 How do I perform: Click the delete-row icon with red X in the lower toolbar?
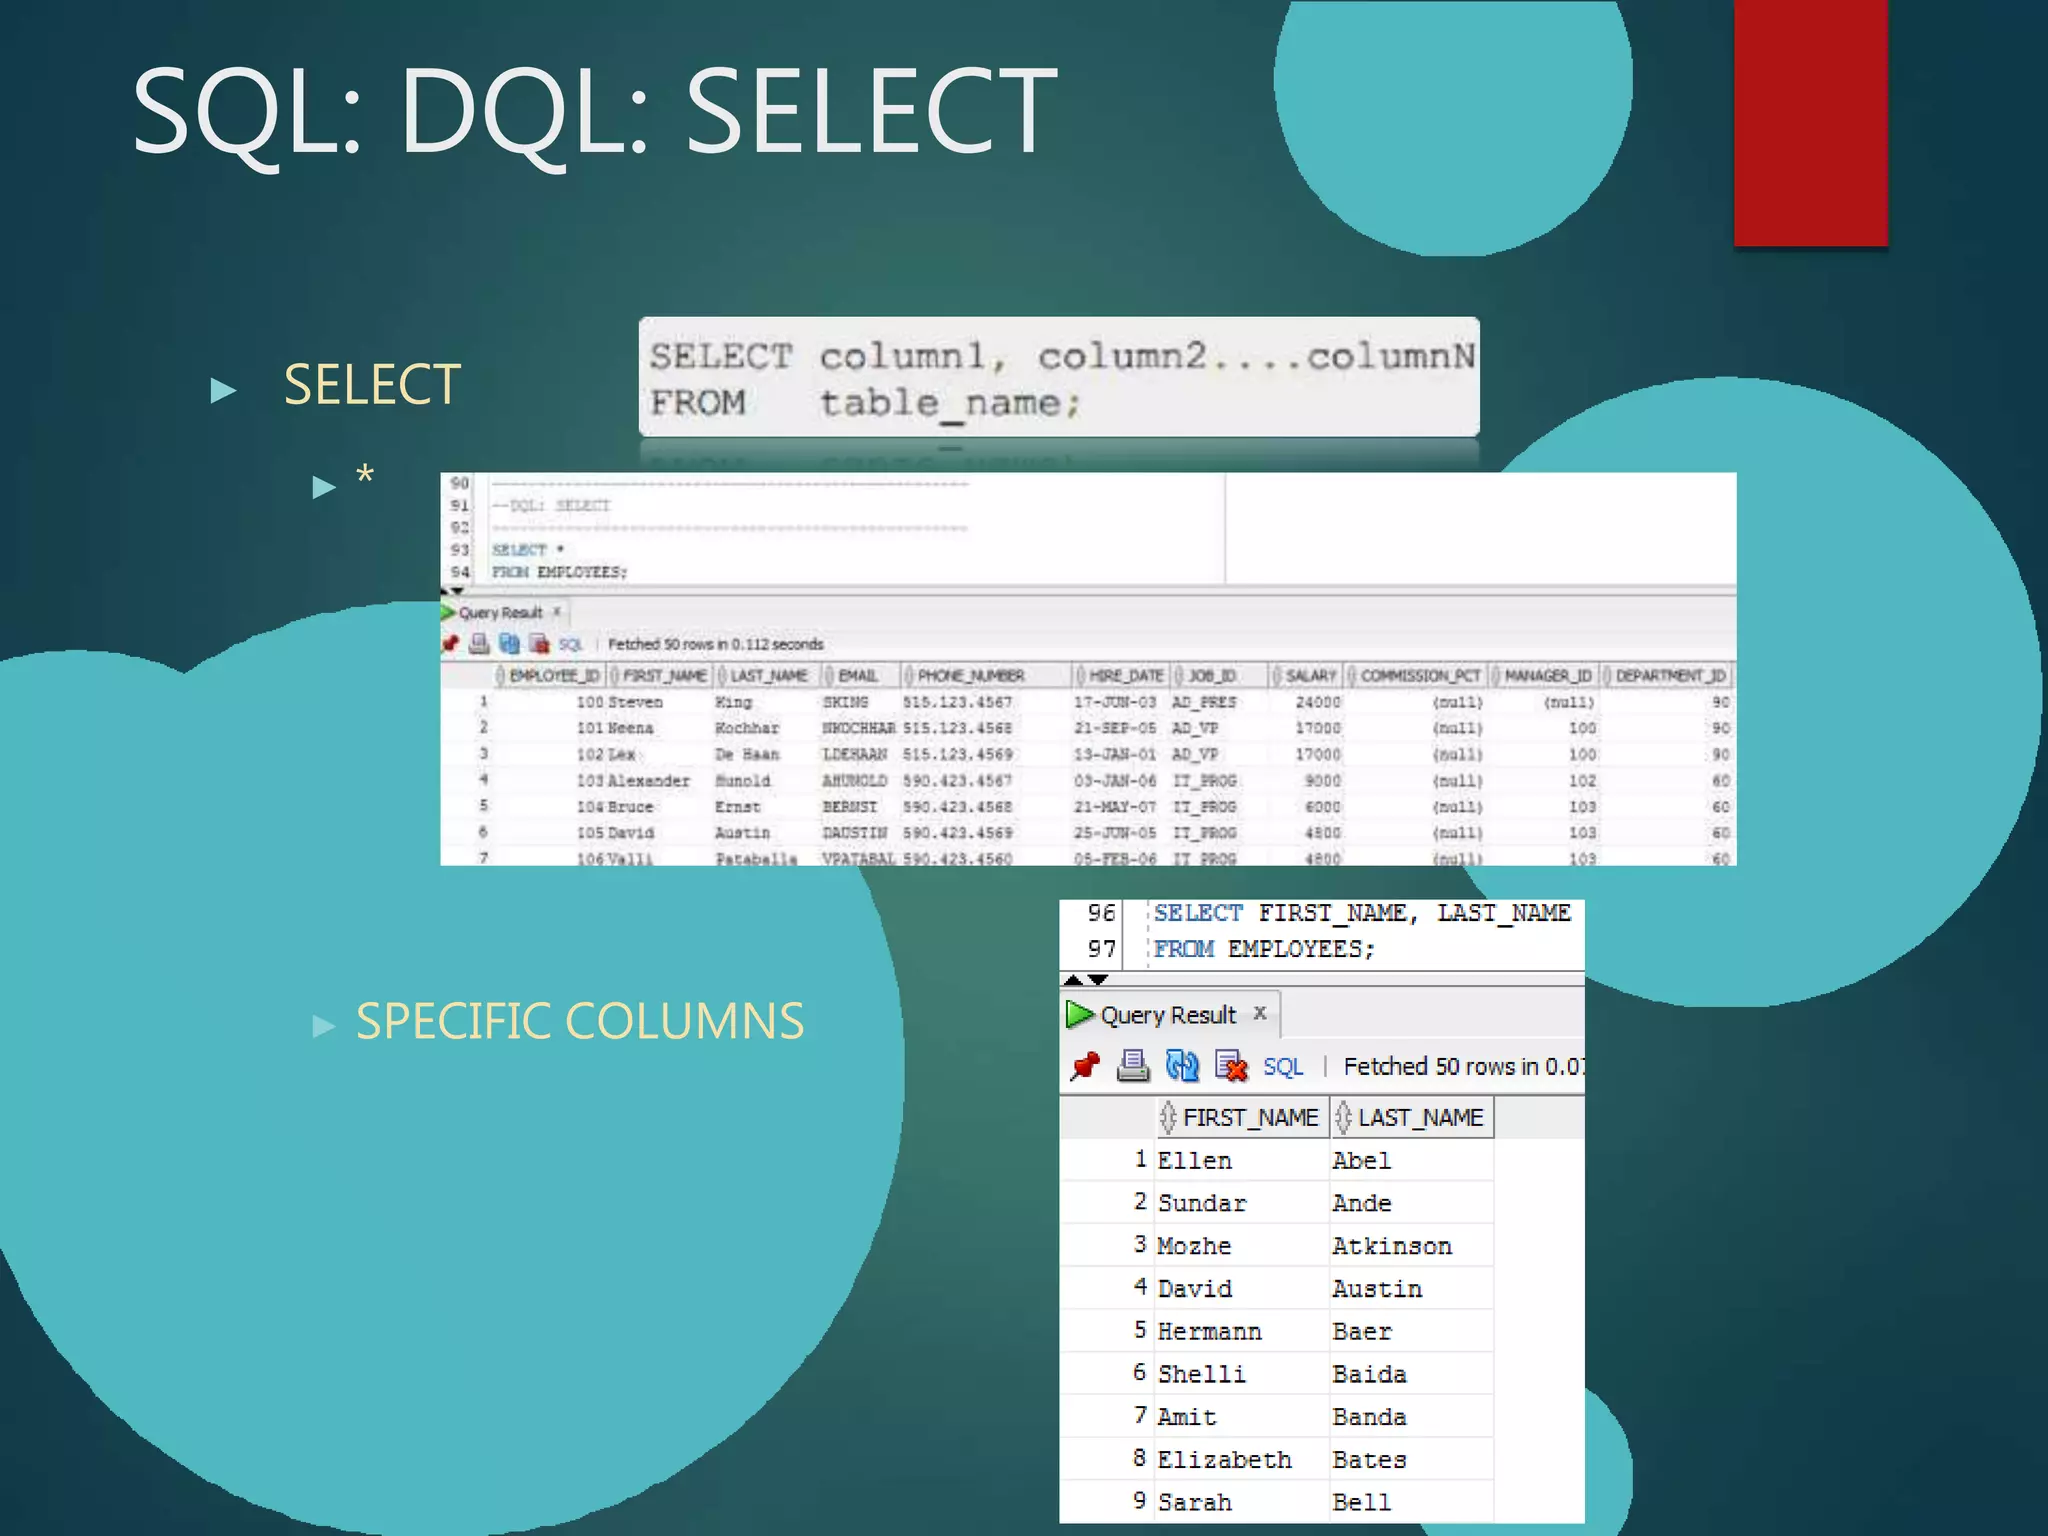tap(1231, 1066)
